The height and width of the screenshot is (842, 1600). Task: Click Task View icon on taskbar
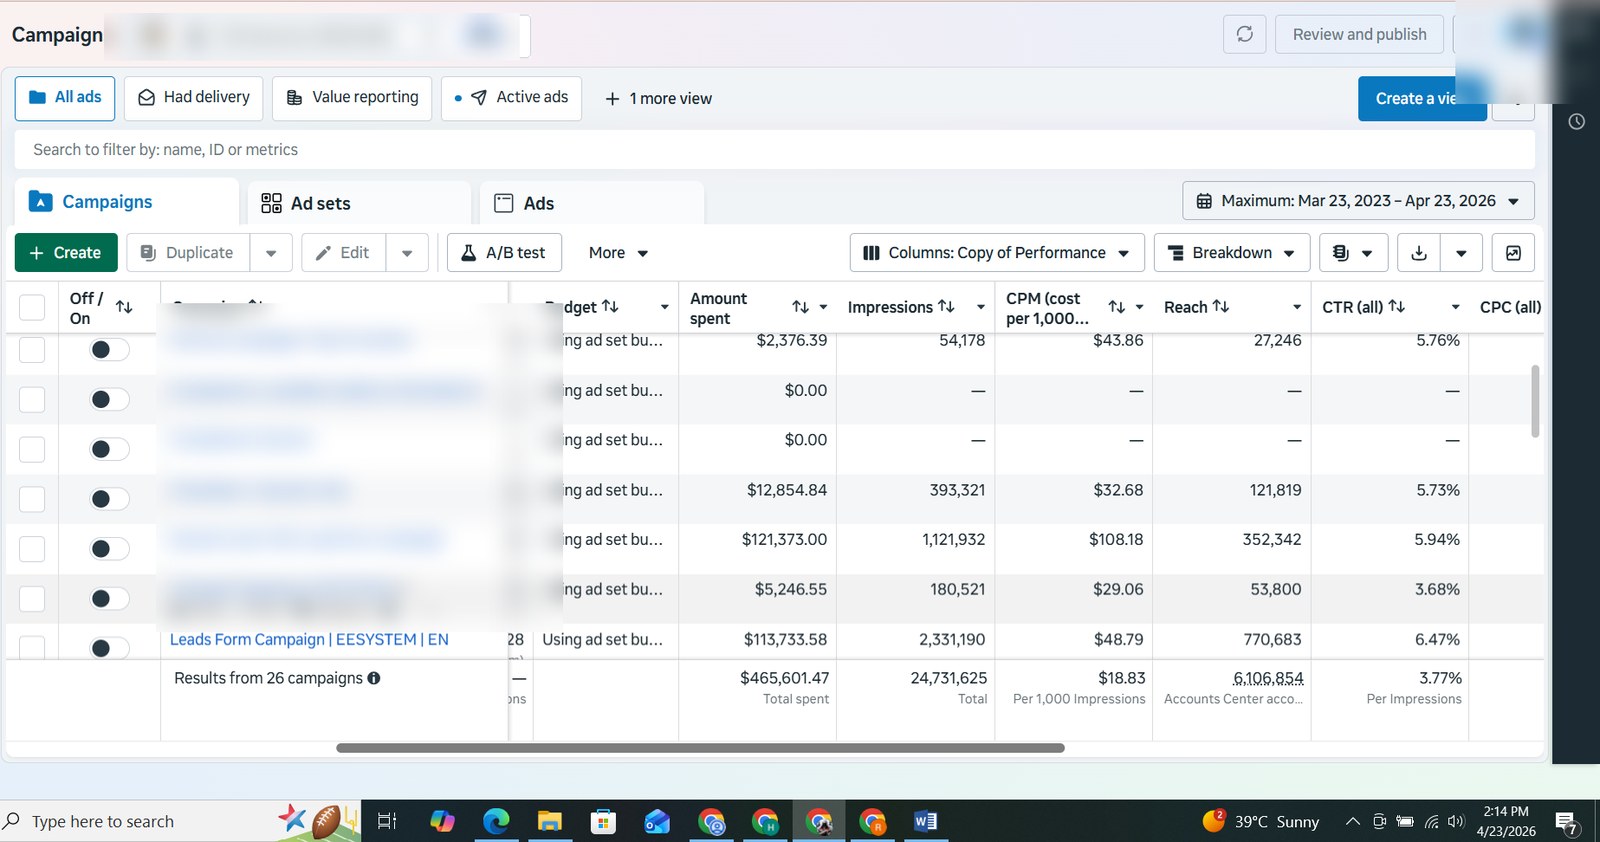pyautogui.click(x=387, y=821)
